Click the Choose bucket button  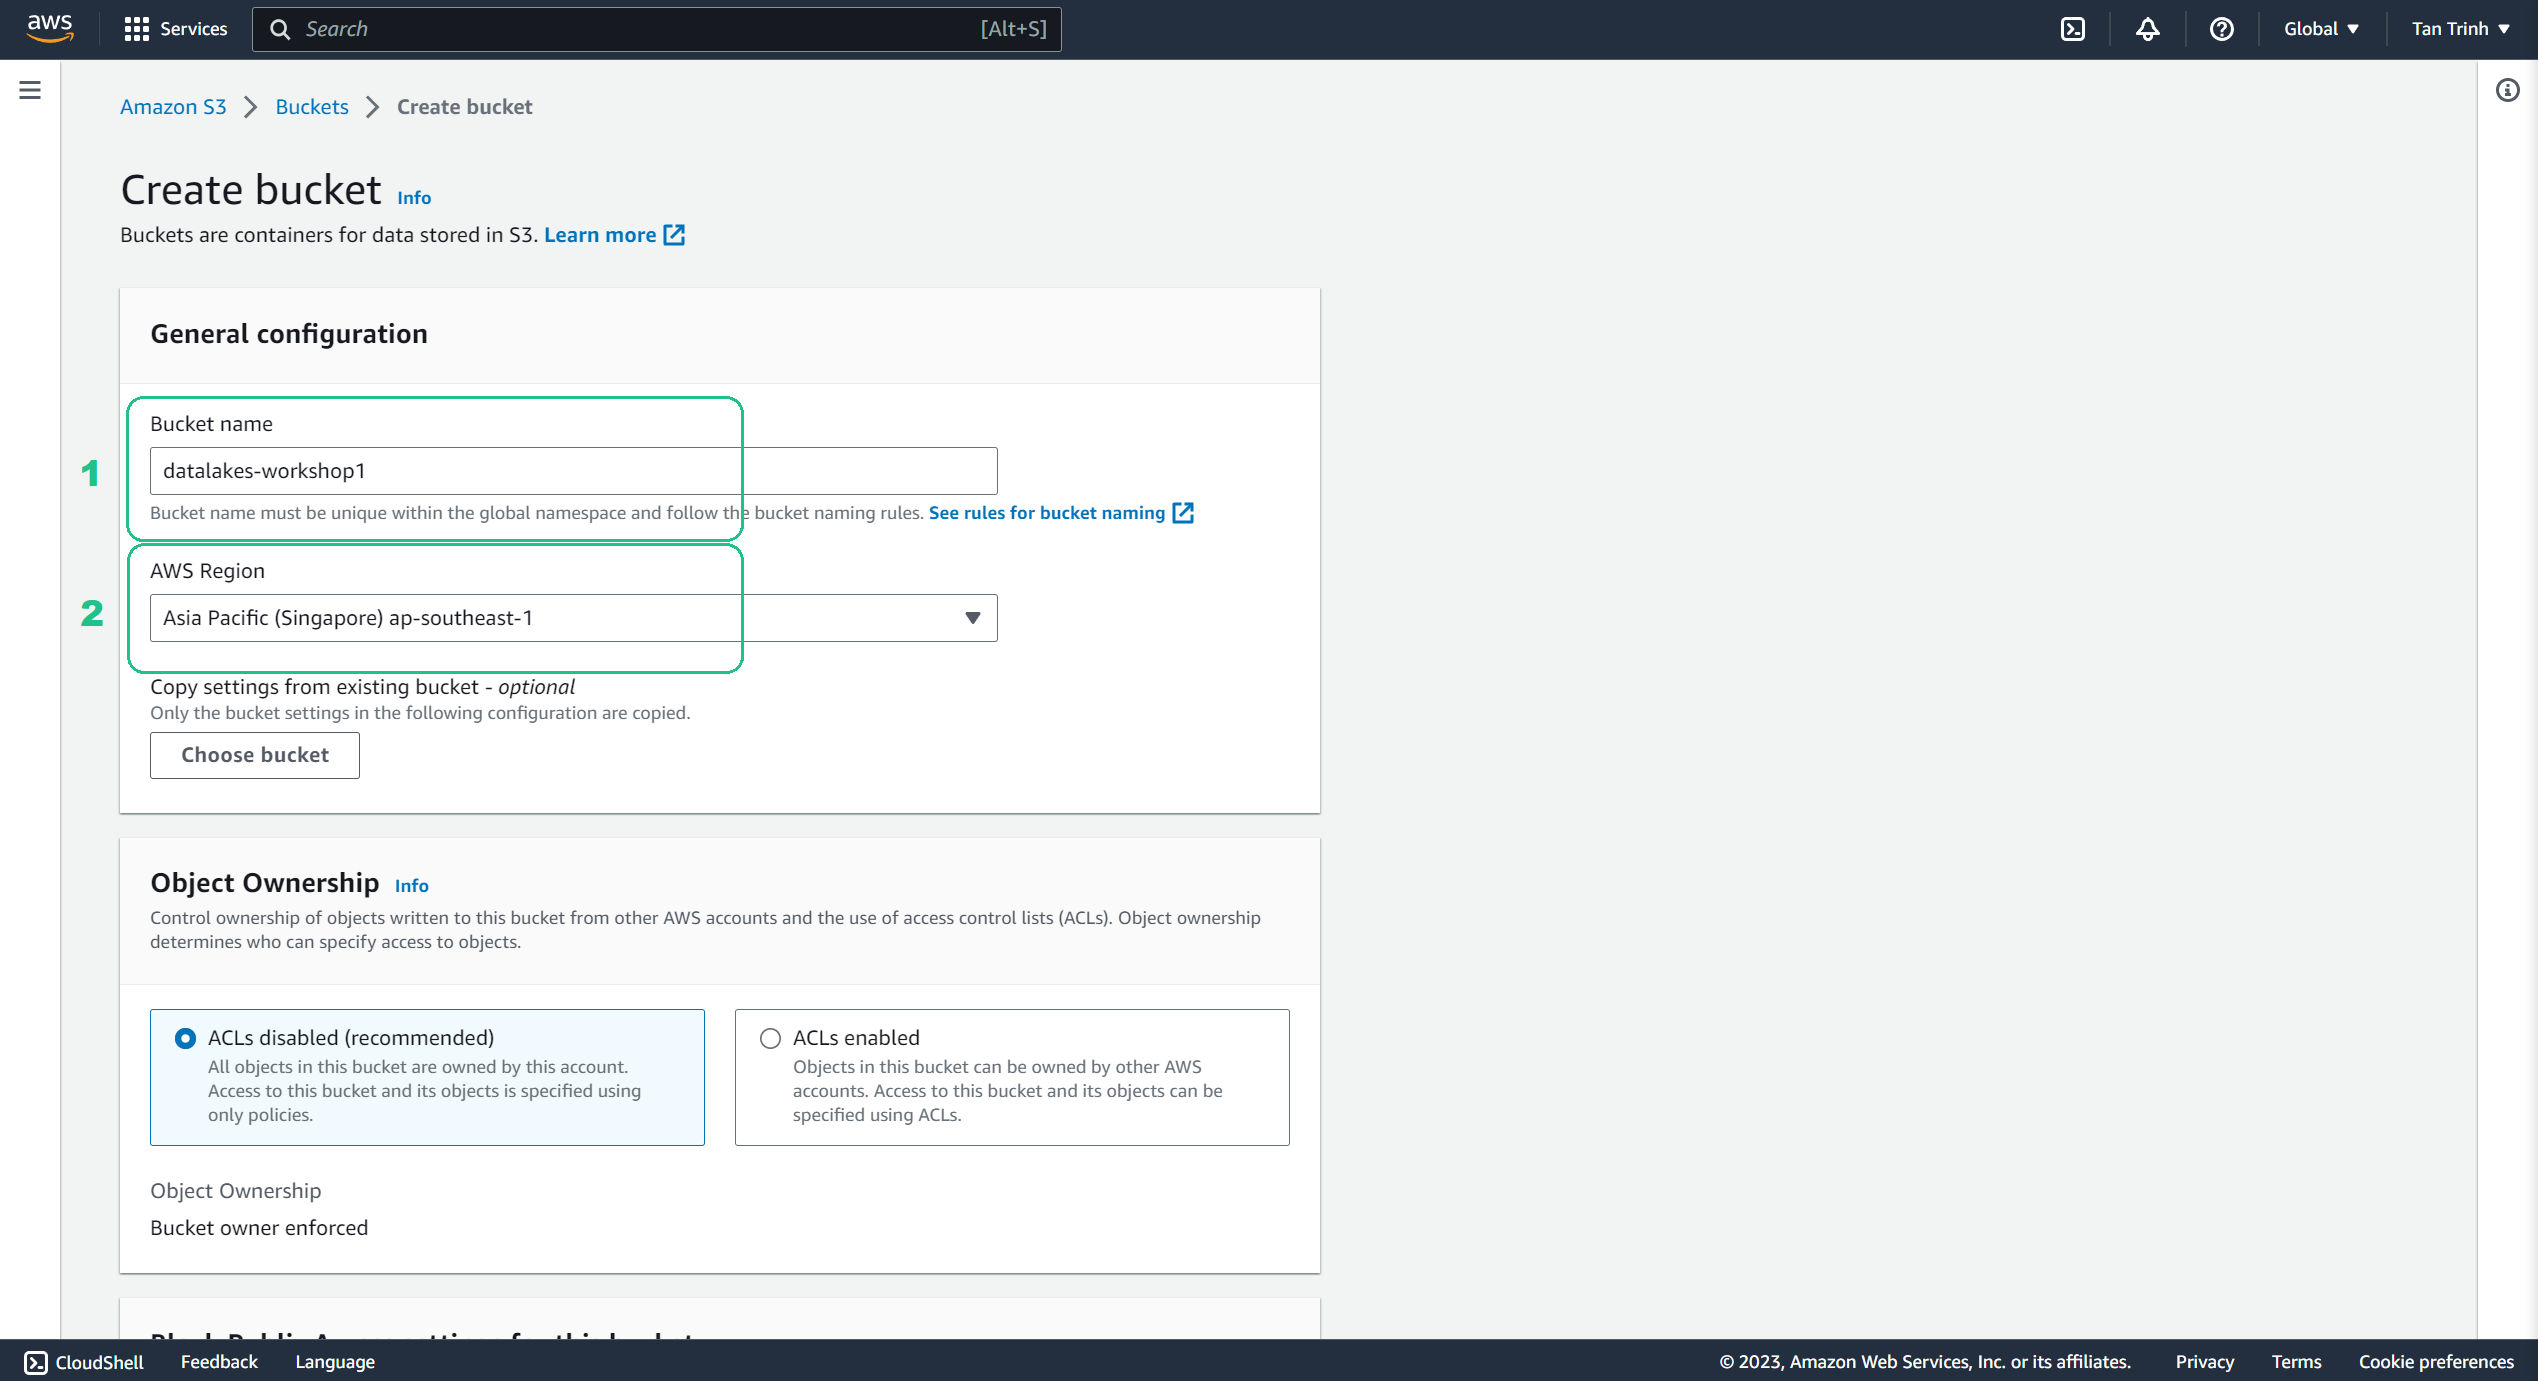coord(255,755)
